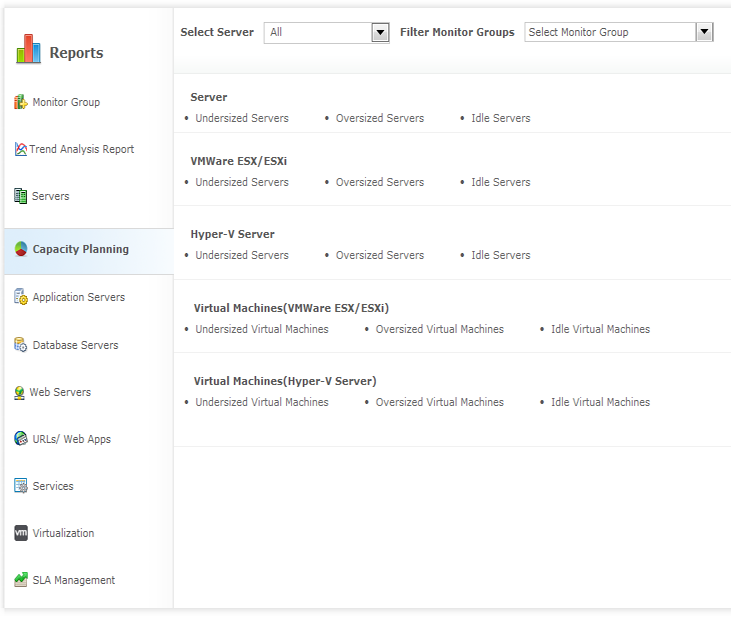Click the Select Monitor Group combo box
Screen dimensions: 731x630
[619, 32]
